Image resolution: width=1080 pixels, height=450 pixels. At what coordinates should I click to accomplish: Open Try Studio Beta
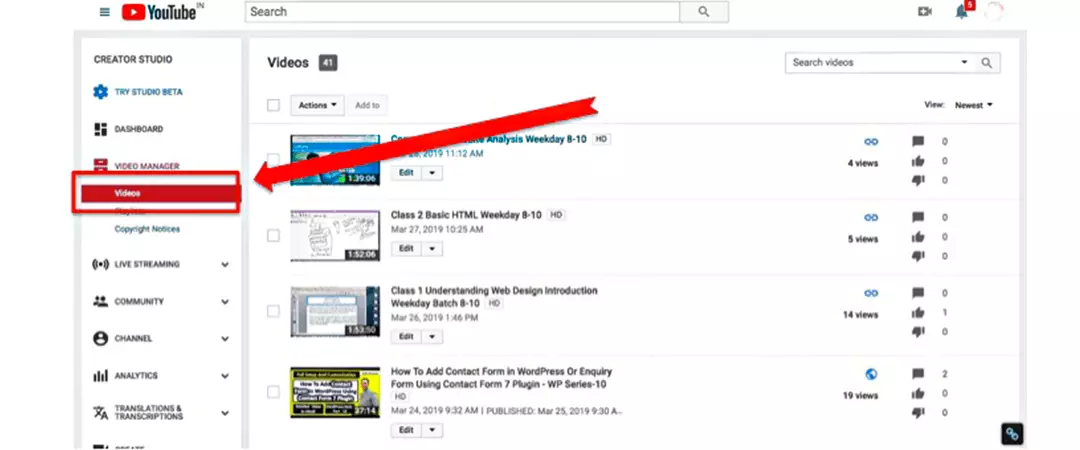click(x=148, y=92)
